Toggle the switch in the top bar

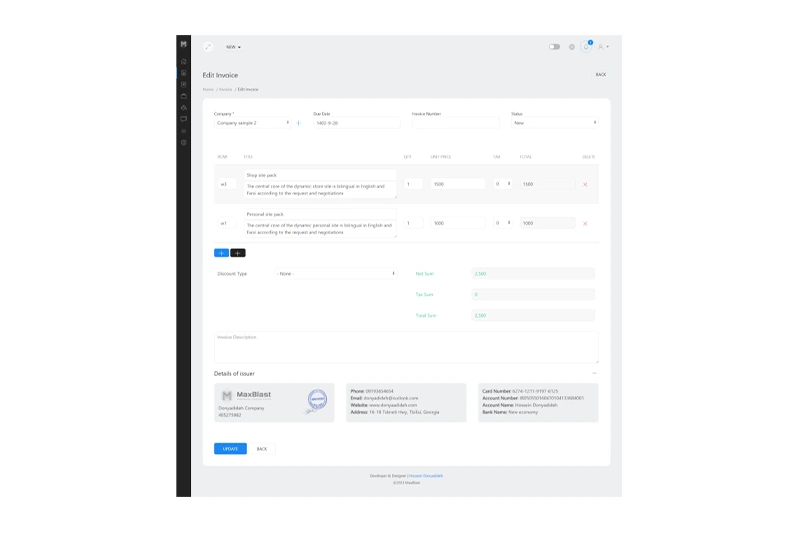[x=554, y=47]
